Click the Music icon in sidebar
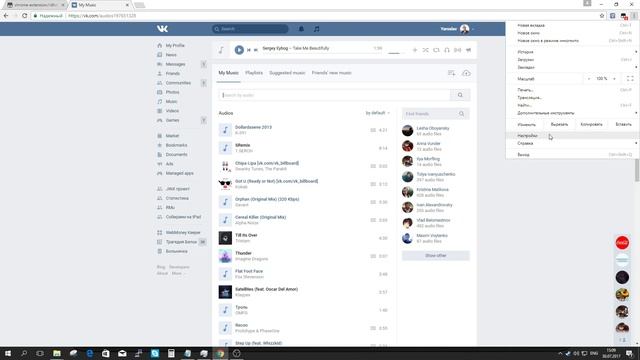This screenshot has height=360, width=640. [160, 101]
